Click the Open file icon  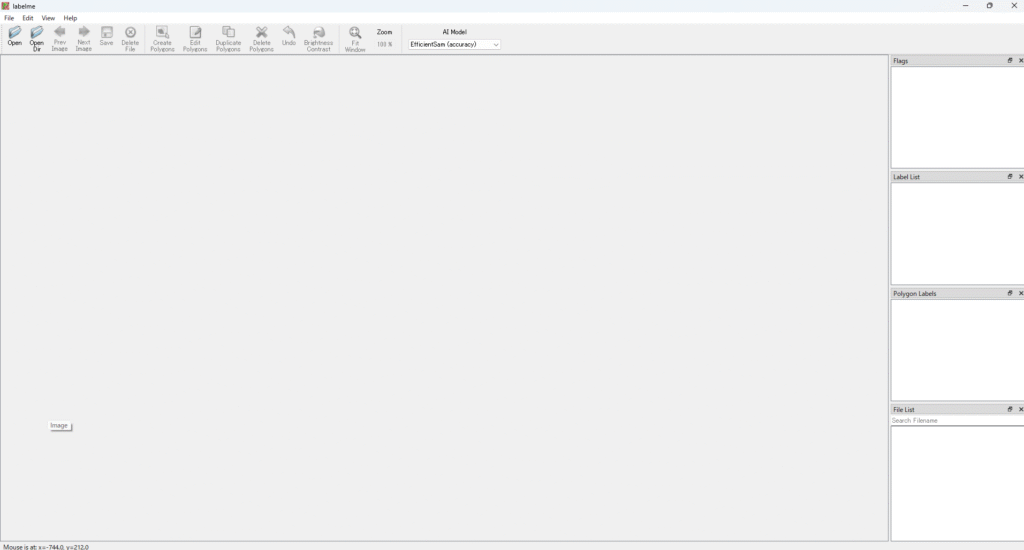(14, 33)
